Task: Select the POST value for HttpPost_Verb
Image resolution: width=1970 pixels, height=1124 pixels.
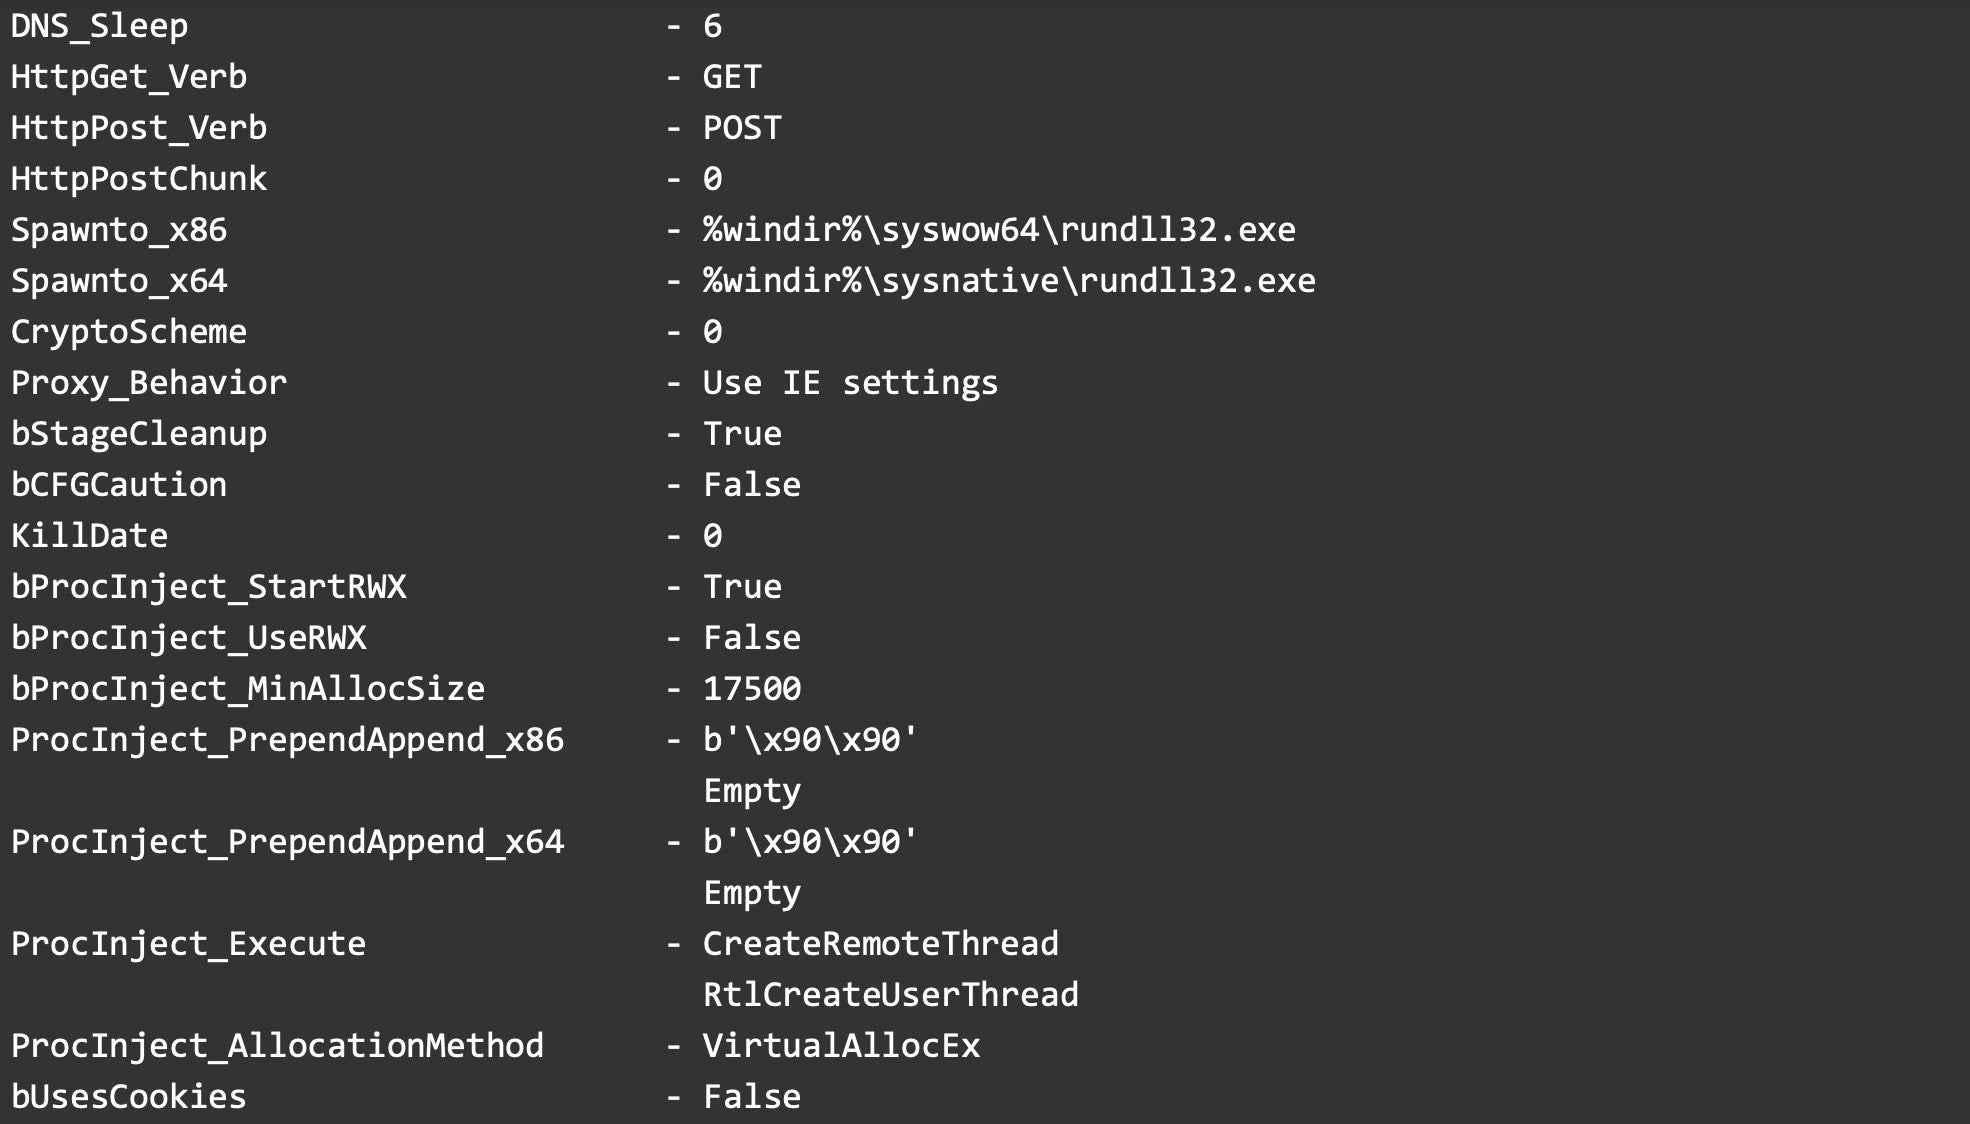Action: [x=742, y=128]
